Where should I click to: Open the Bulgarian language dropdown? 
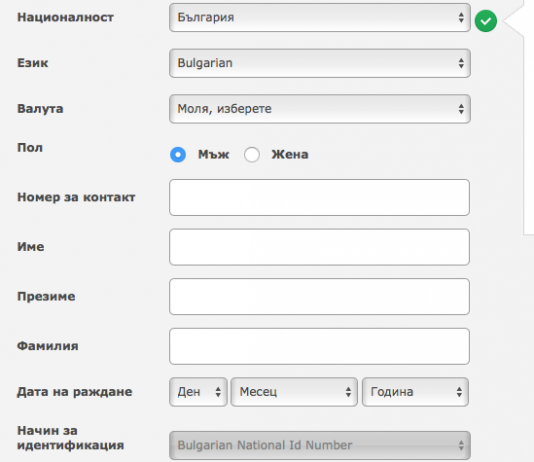320,63
